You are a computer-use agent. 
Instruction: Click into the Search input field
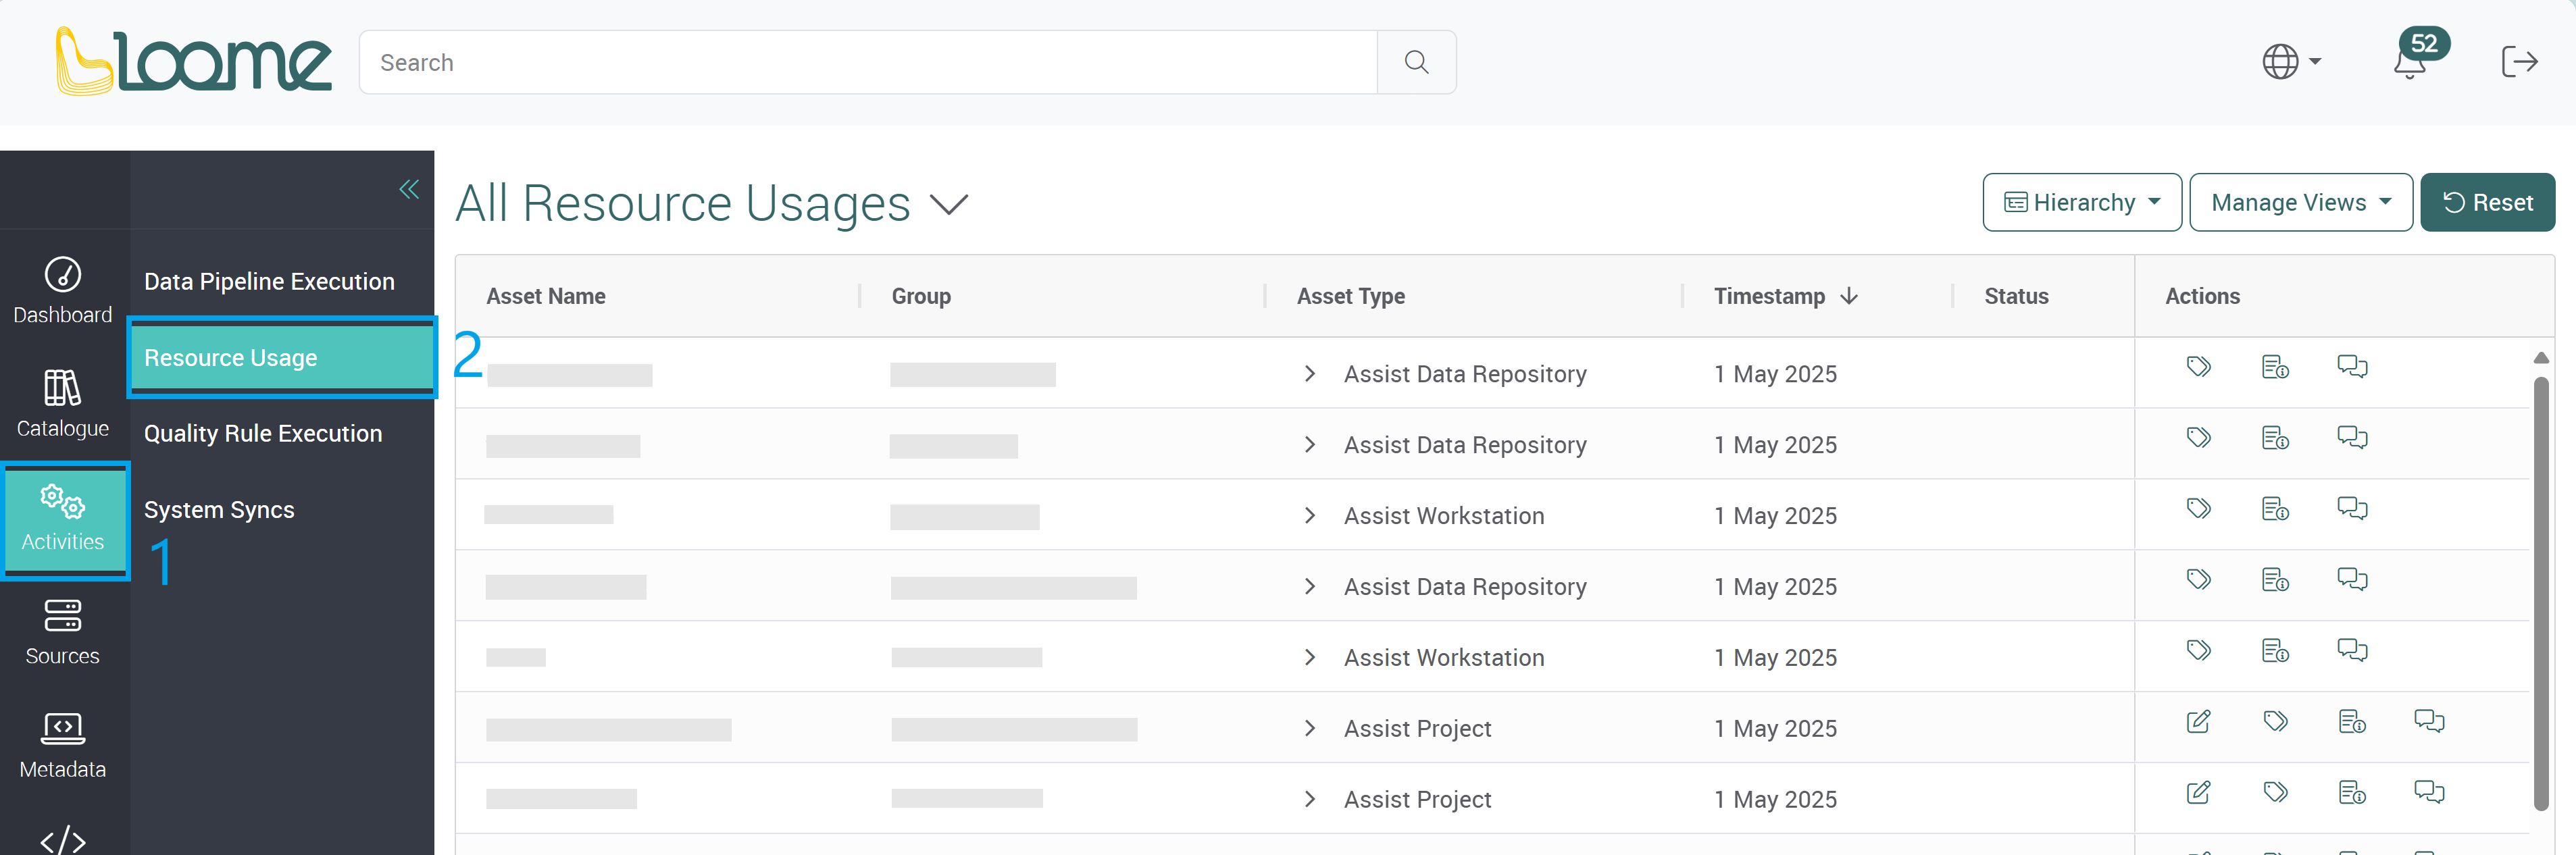coord(868,62)
